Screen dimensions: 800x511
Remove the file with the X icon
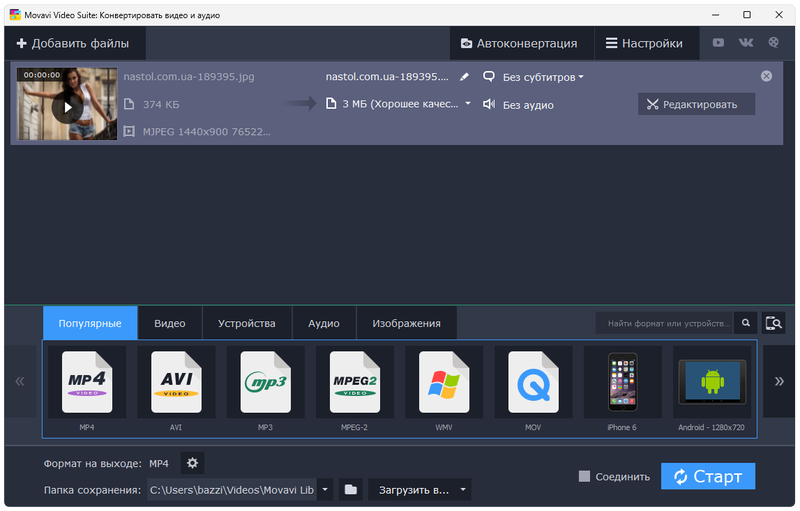(766, 76)
